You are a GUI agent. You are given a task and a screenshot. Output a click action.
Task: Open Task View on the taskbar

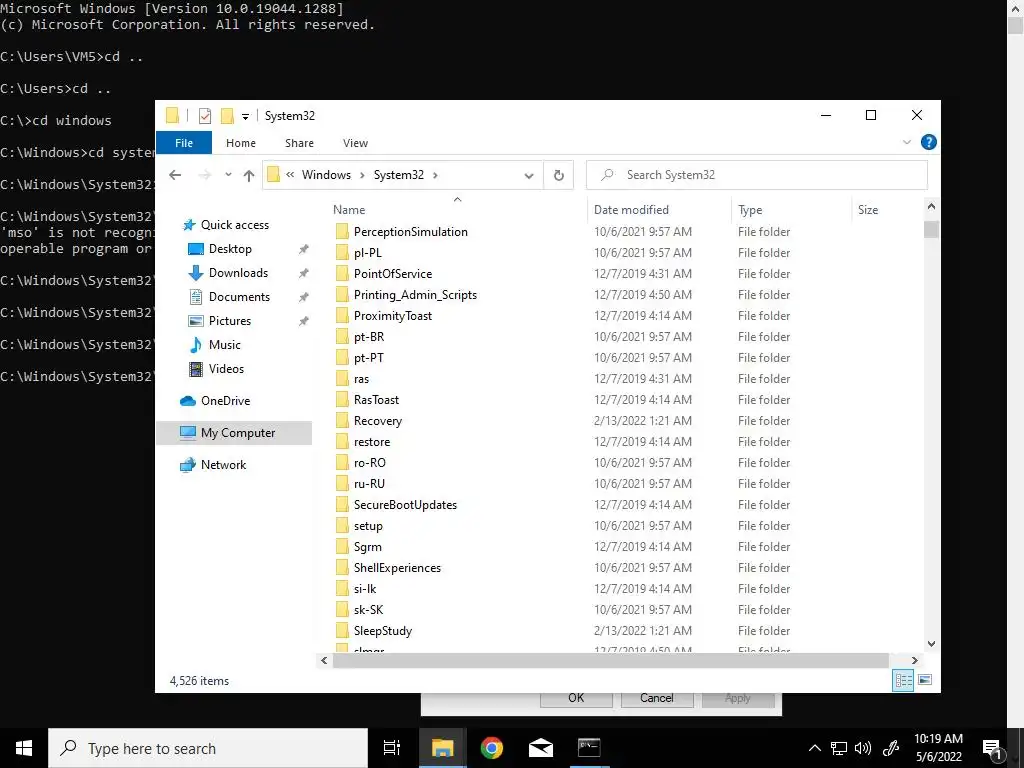392,748
